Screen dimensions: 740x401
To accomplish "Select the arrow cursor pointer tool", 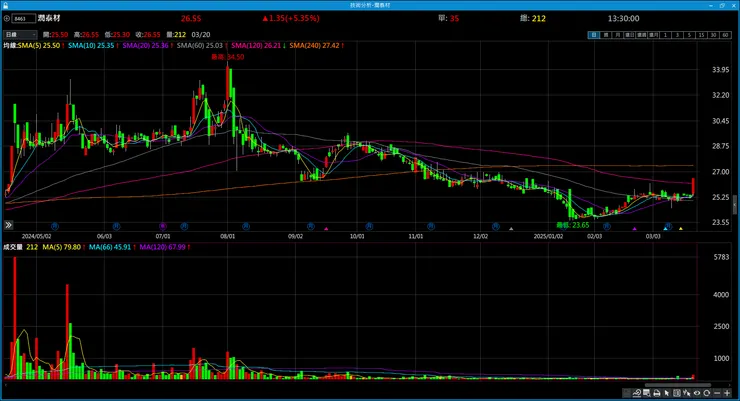I will 667,393.
